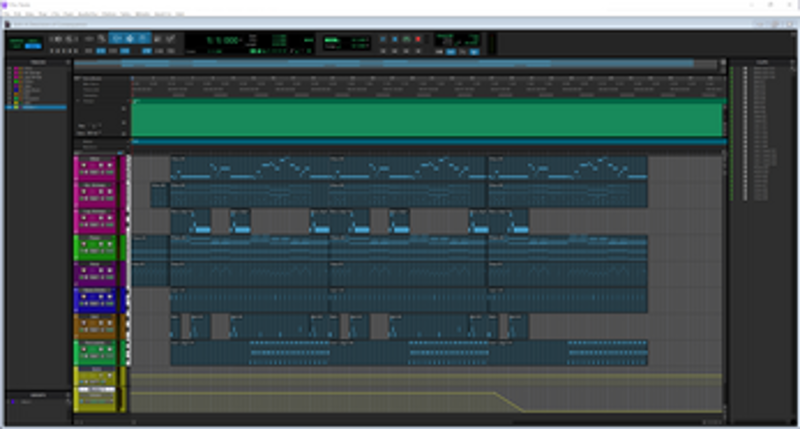Open the Groups list panel dropdown menu
Image resolution: width=800 pixels, height=429 pixels.
click(x=68, y=395)
